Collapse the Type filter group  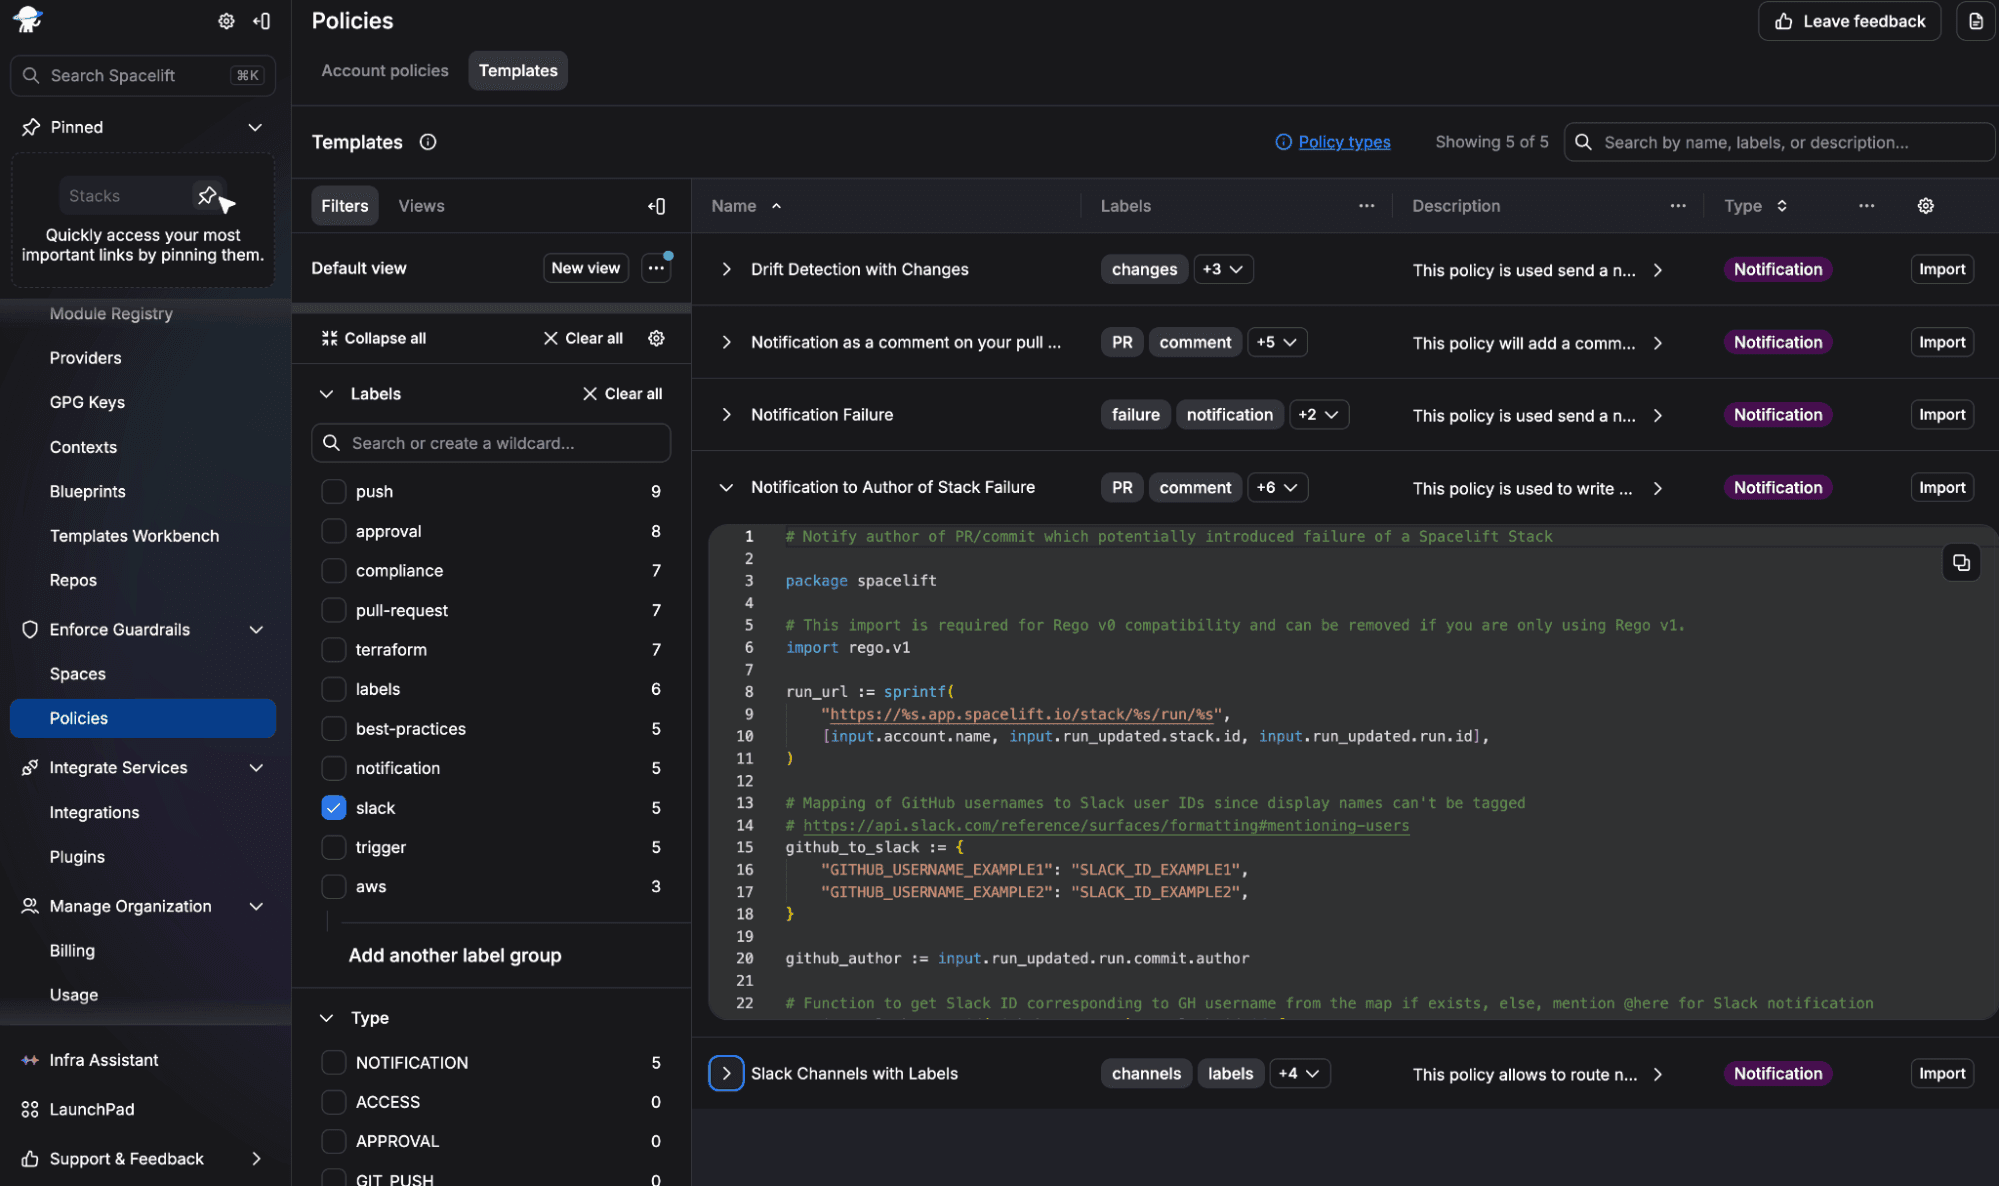click(x=326, y=1018)
